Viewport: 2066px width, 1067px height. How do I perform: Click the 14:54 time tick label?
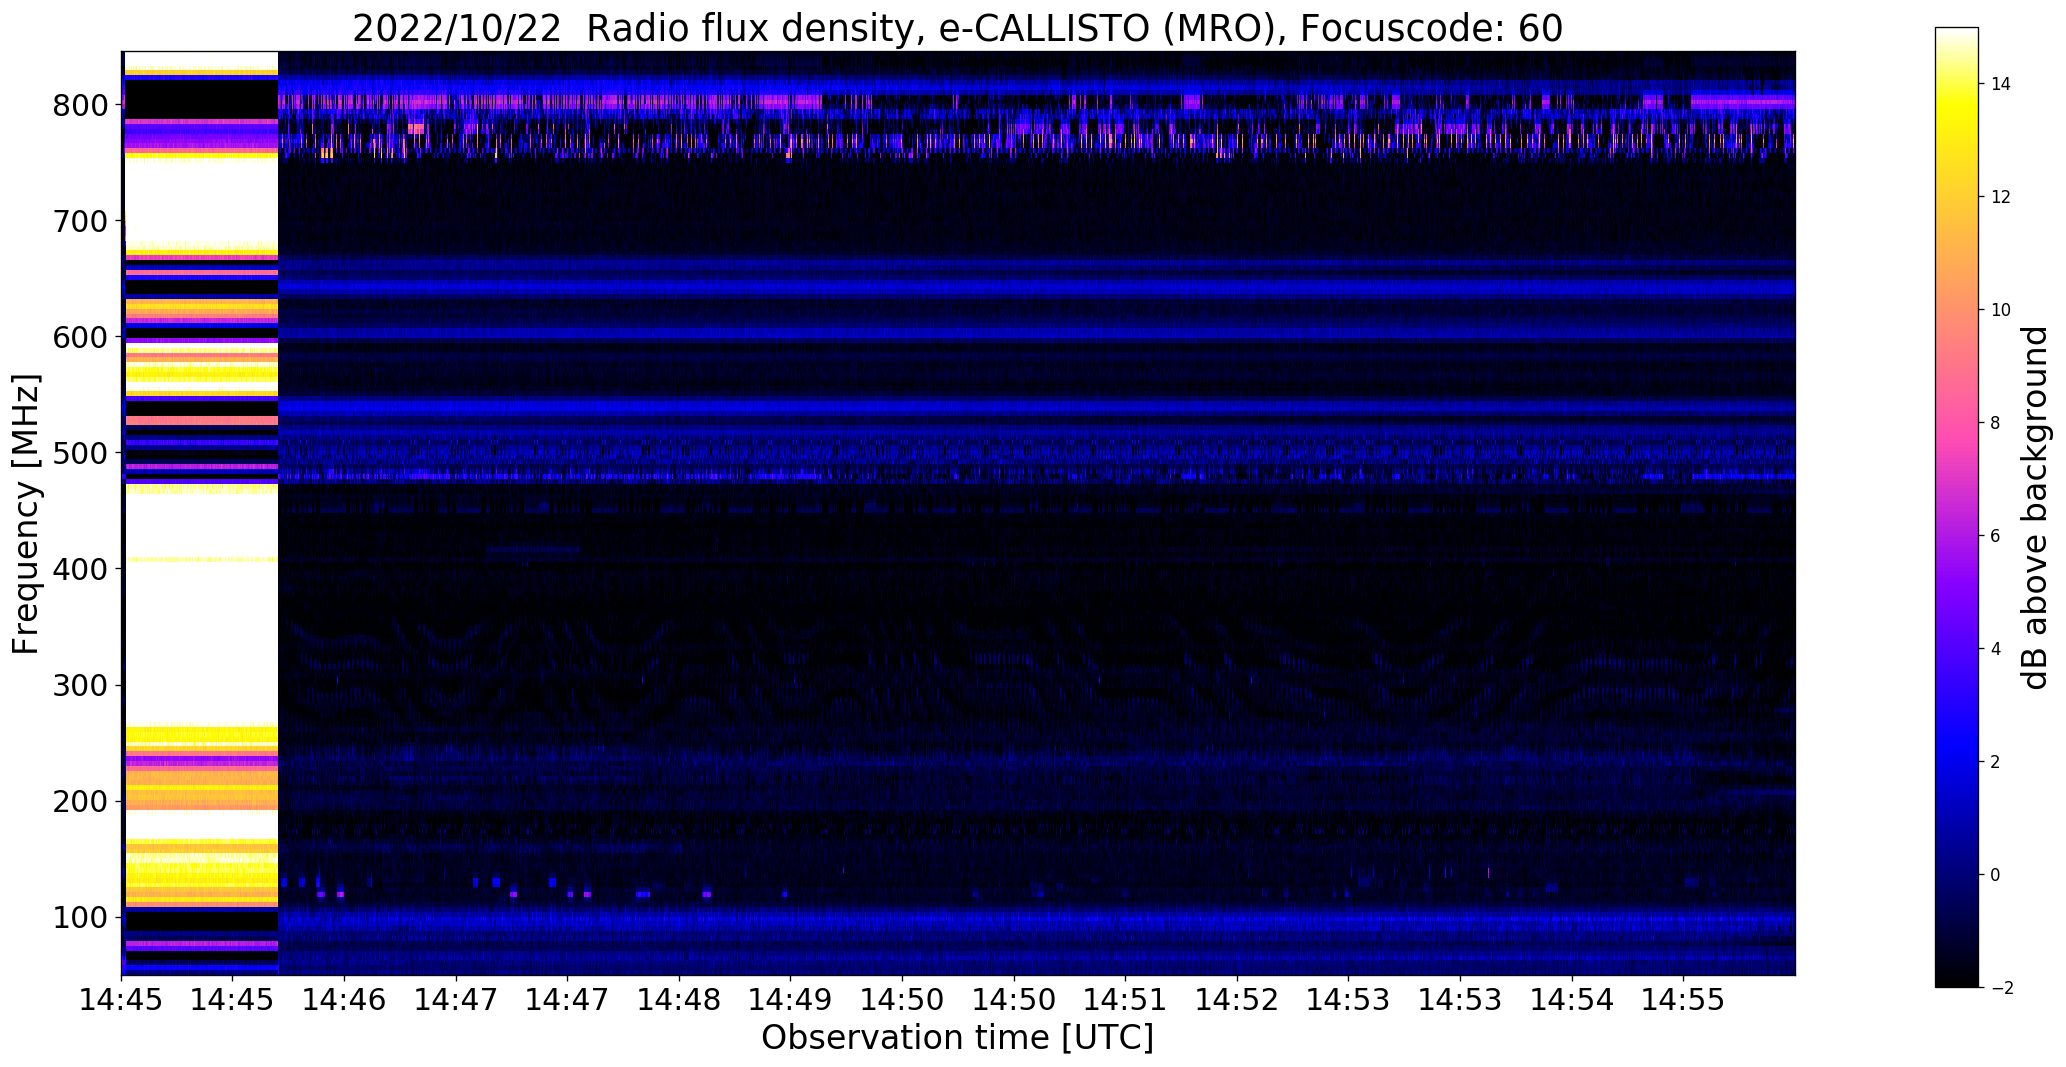[x=1573, y=999]
